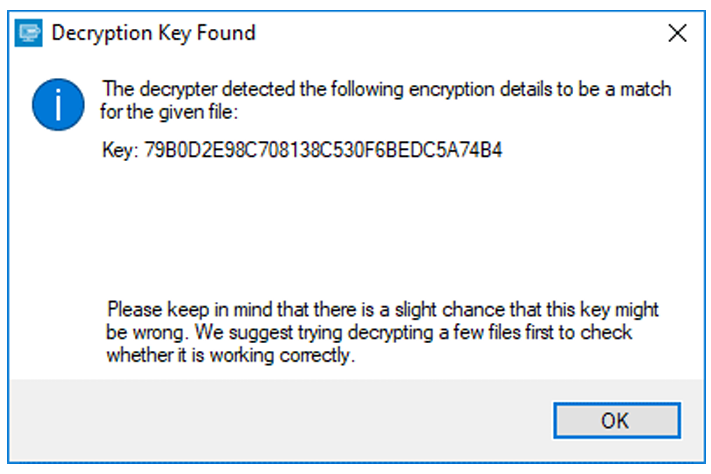Click the word 'match' in the first line

pos(645,89)
